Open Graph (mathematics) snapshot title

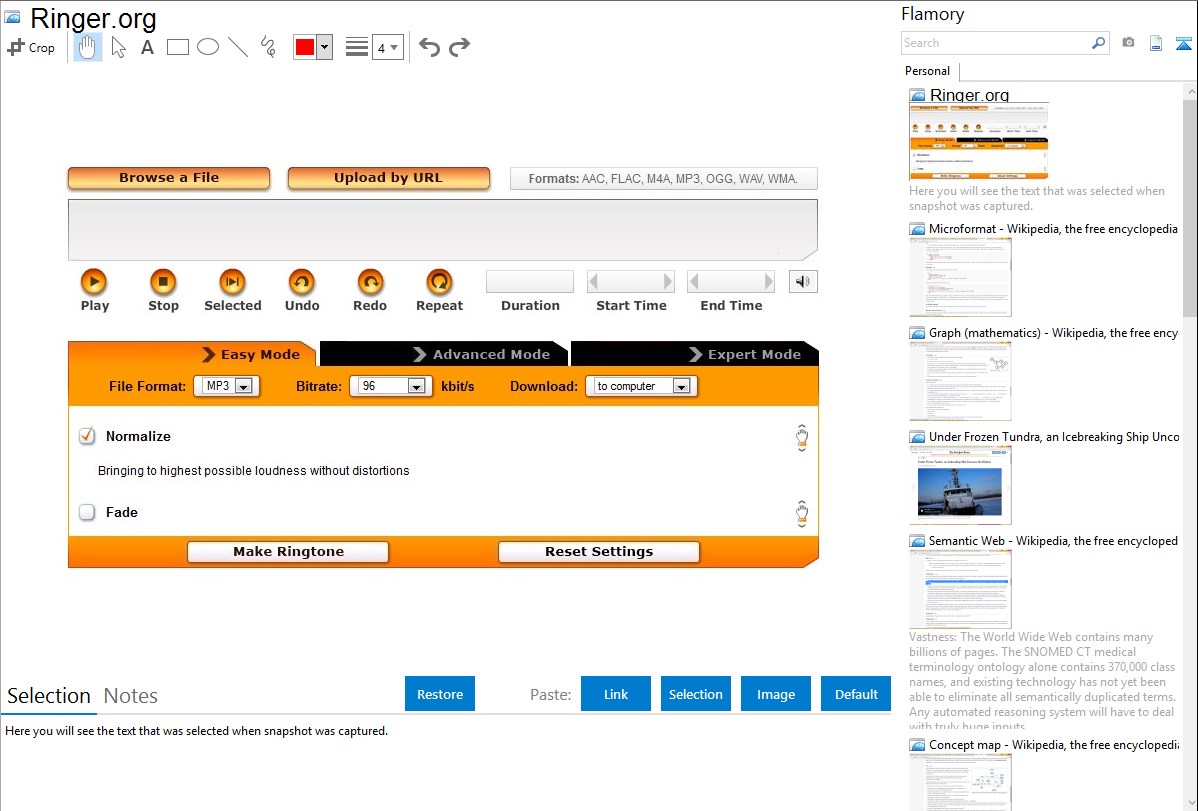1053,333
